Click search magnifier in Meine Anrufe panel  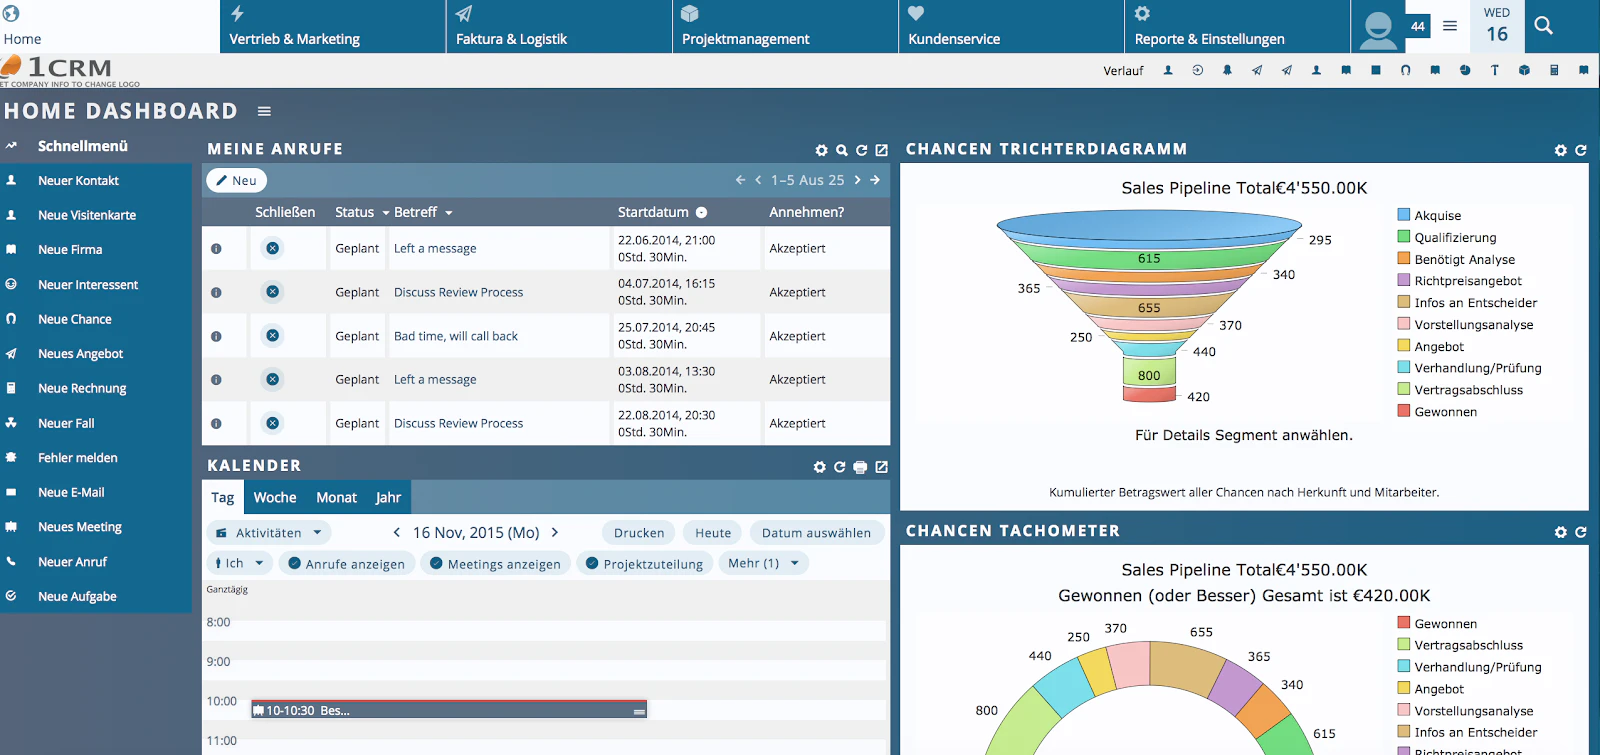[842, 150]
